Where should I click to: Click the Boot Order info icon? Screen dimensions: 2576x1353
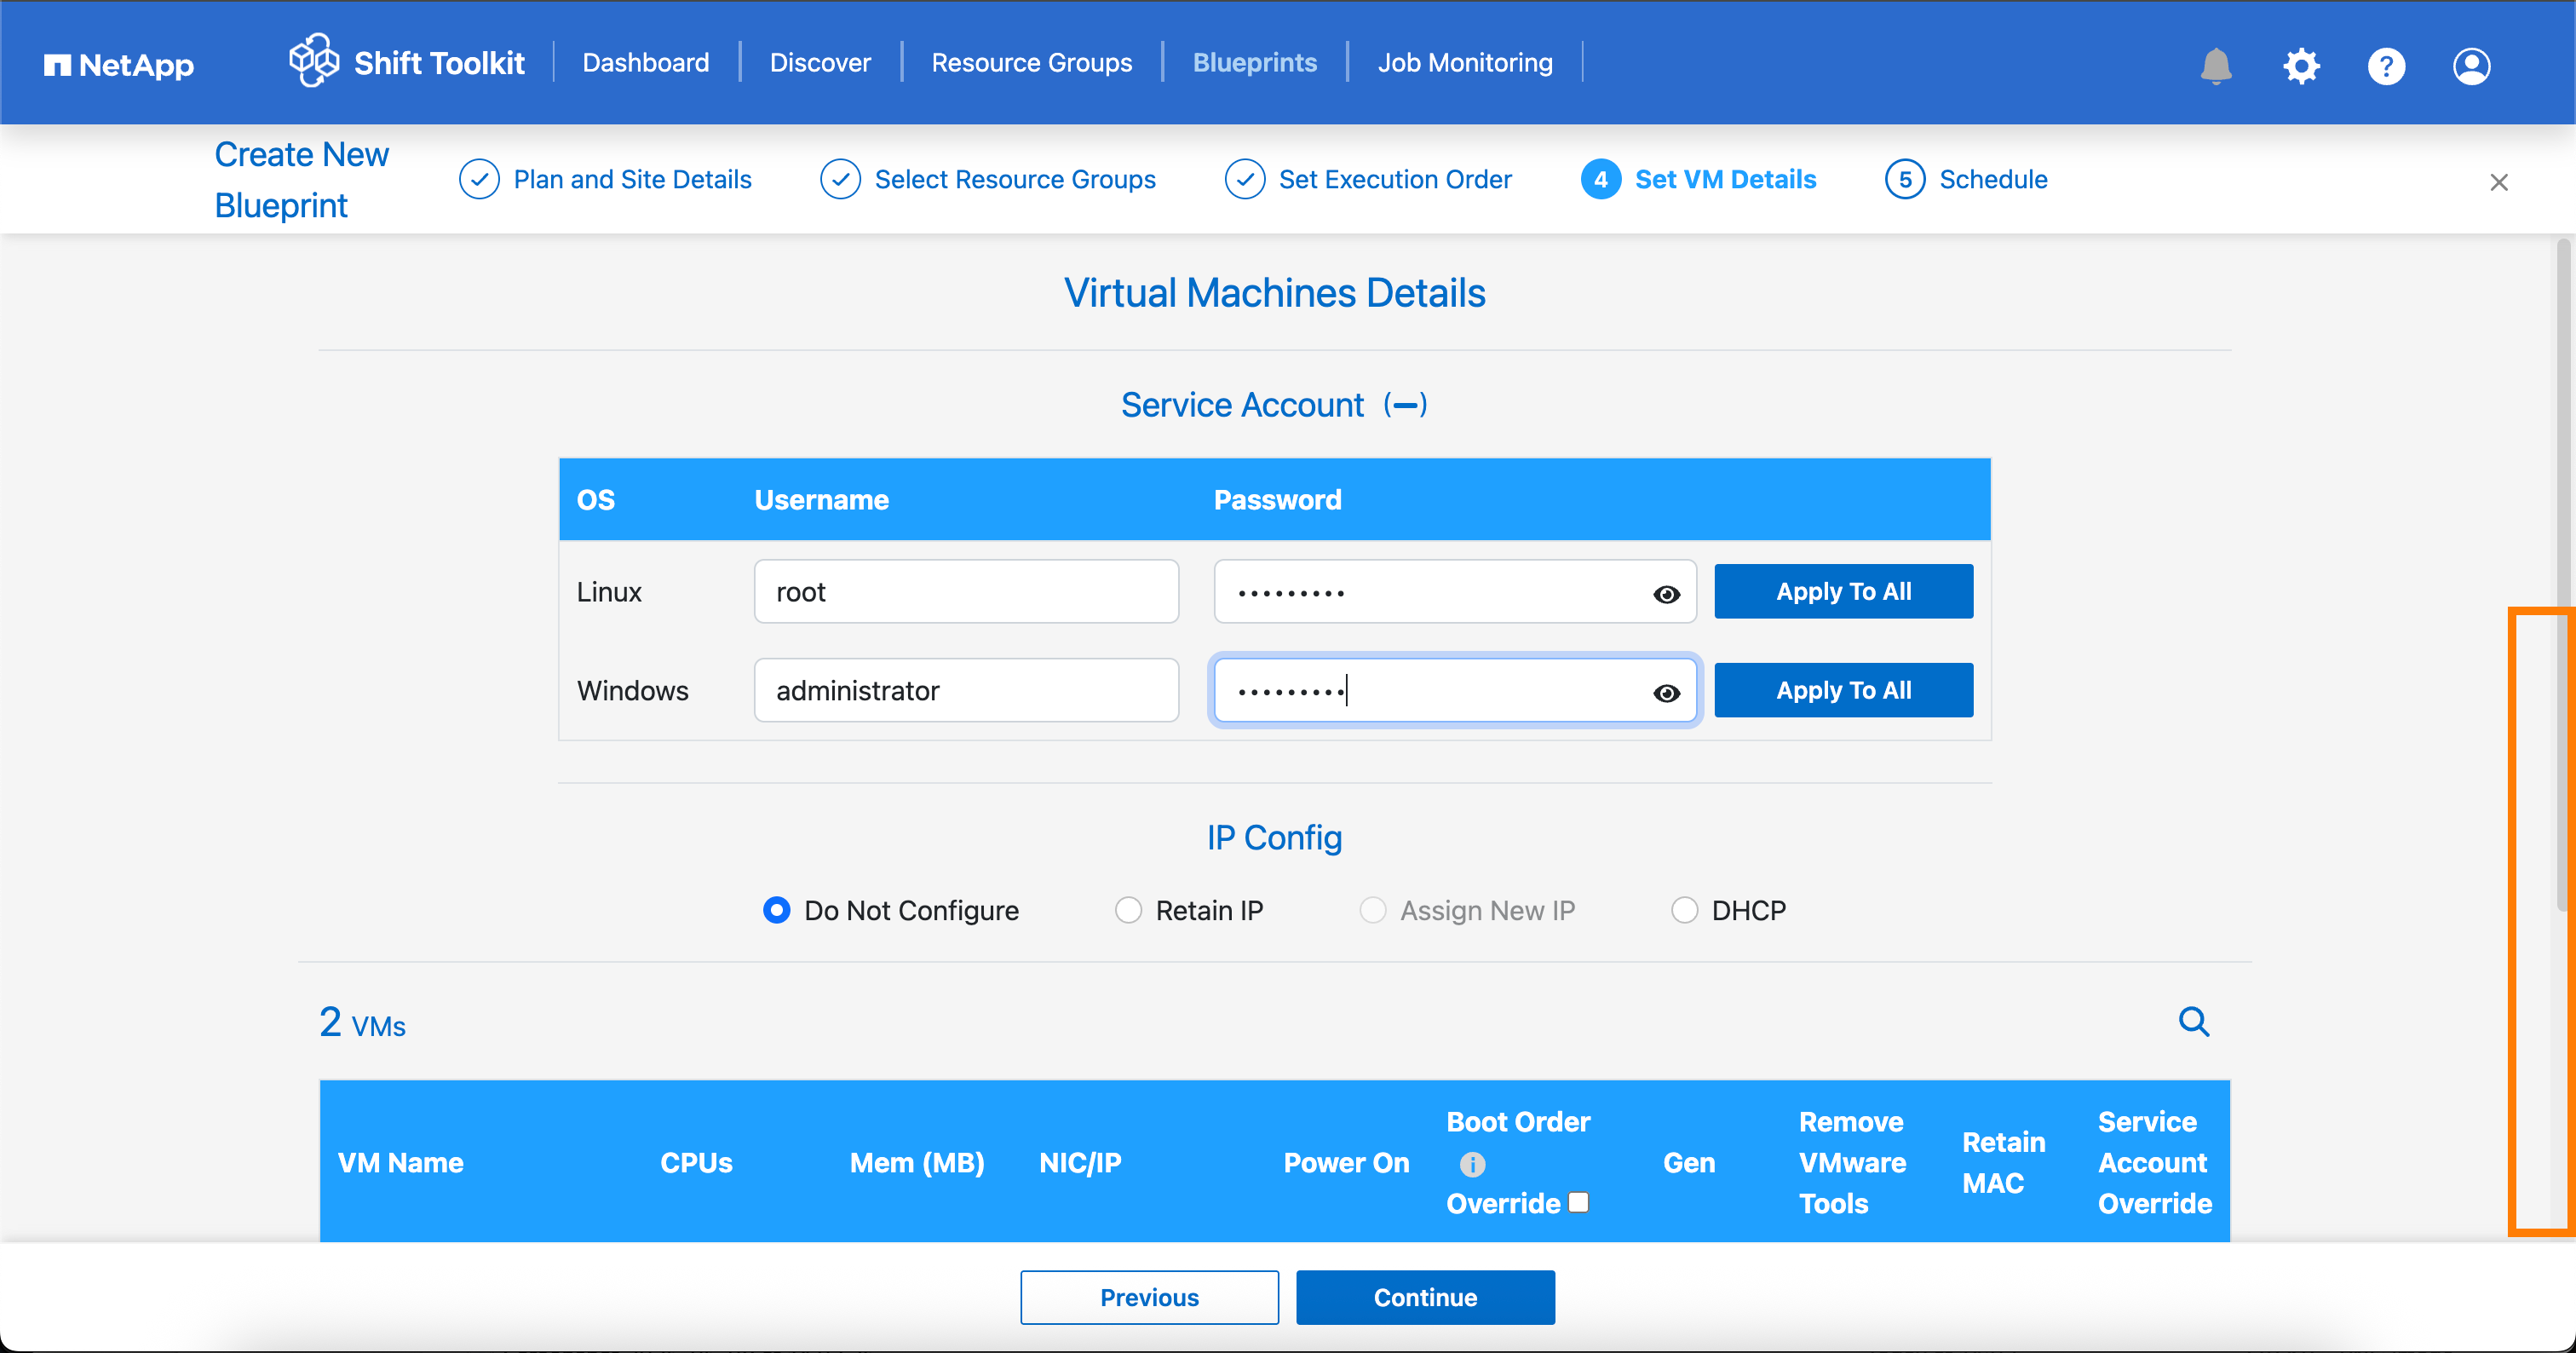(1472, 1164)
